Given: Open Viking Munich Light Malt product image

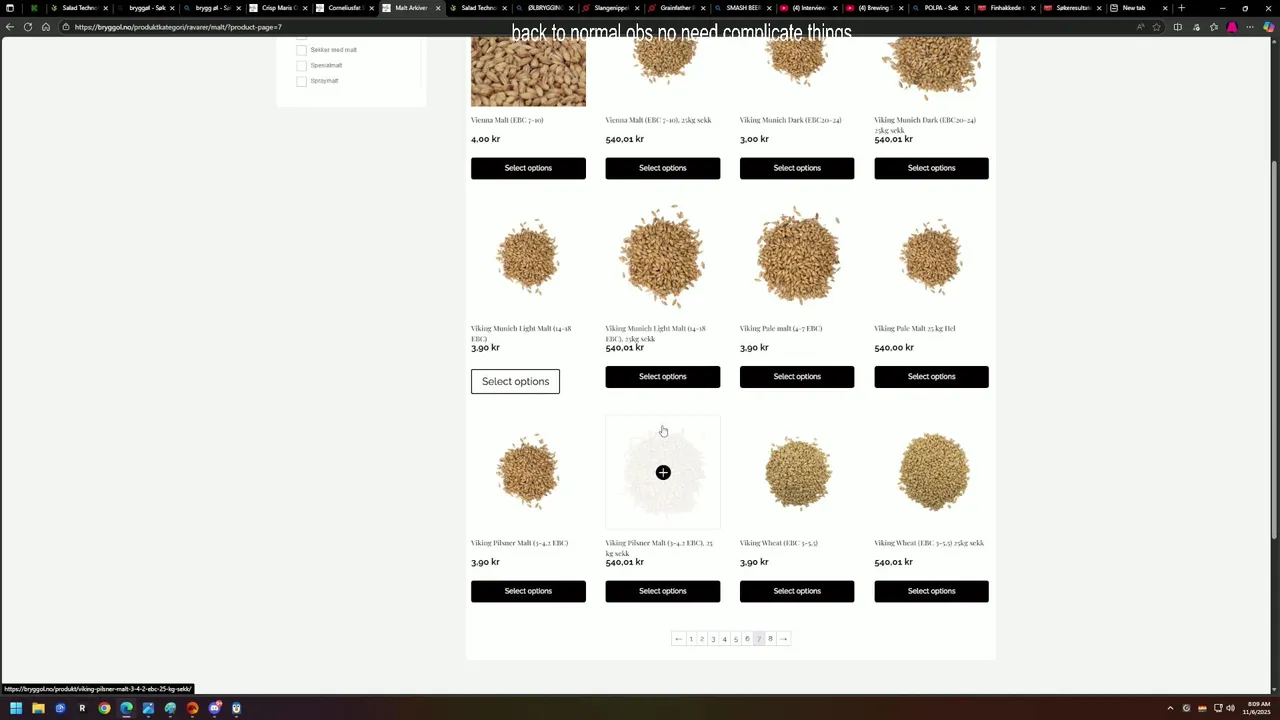Looking at the screenshot, I should click(528, 257).
